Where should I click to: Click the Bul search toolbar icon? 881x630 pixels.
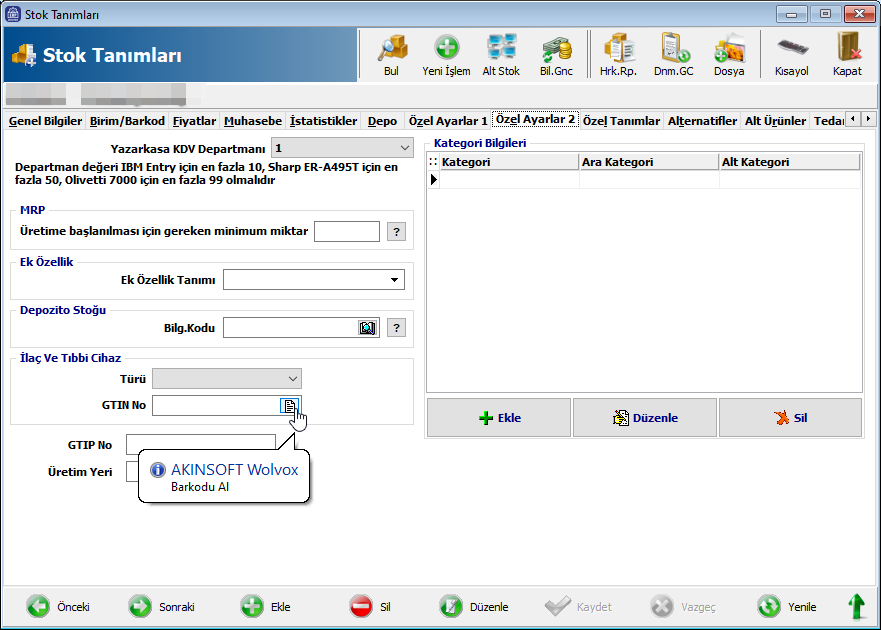click(390, 54)
